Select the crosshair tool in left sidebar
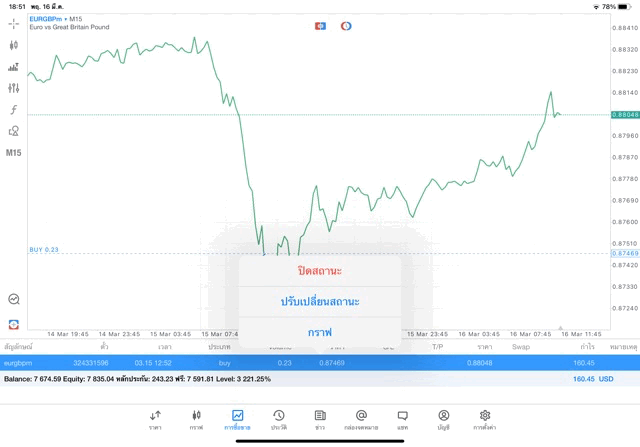The image size is (640, 447). (13, 24)
